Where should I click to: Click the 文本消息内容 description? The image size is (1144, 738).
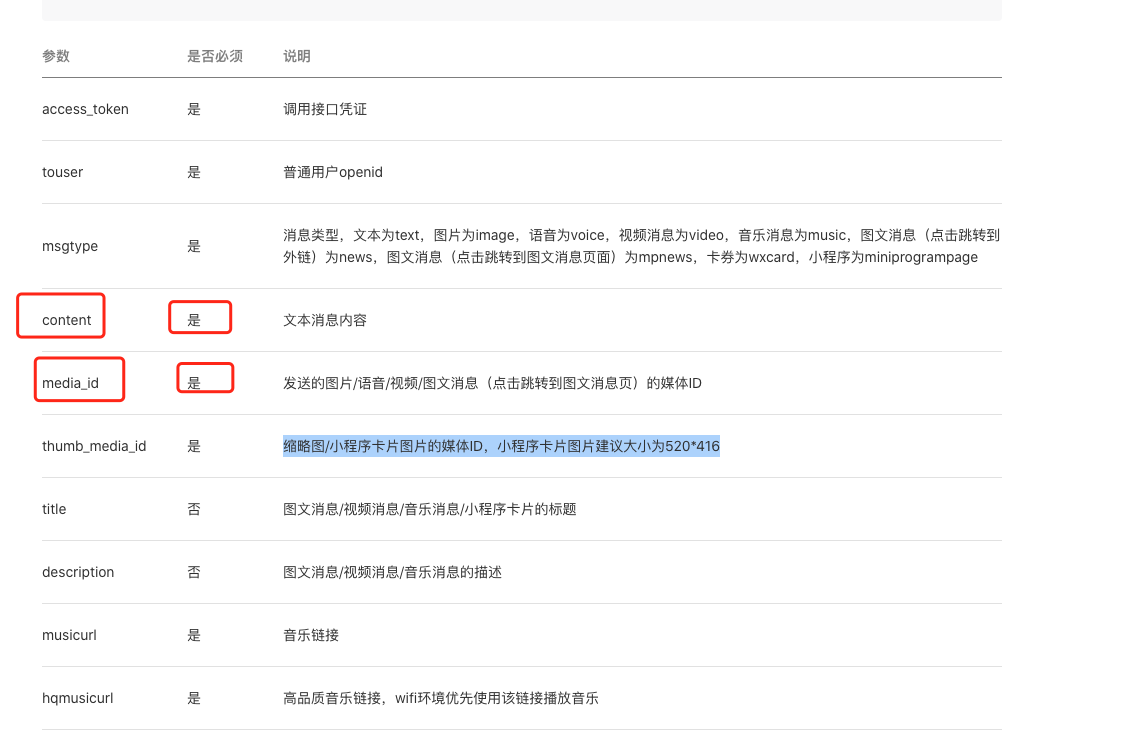point(325,320)
